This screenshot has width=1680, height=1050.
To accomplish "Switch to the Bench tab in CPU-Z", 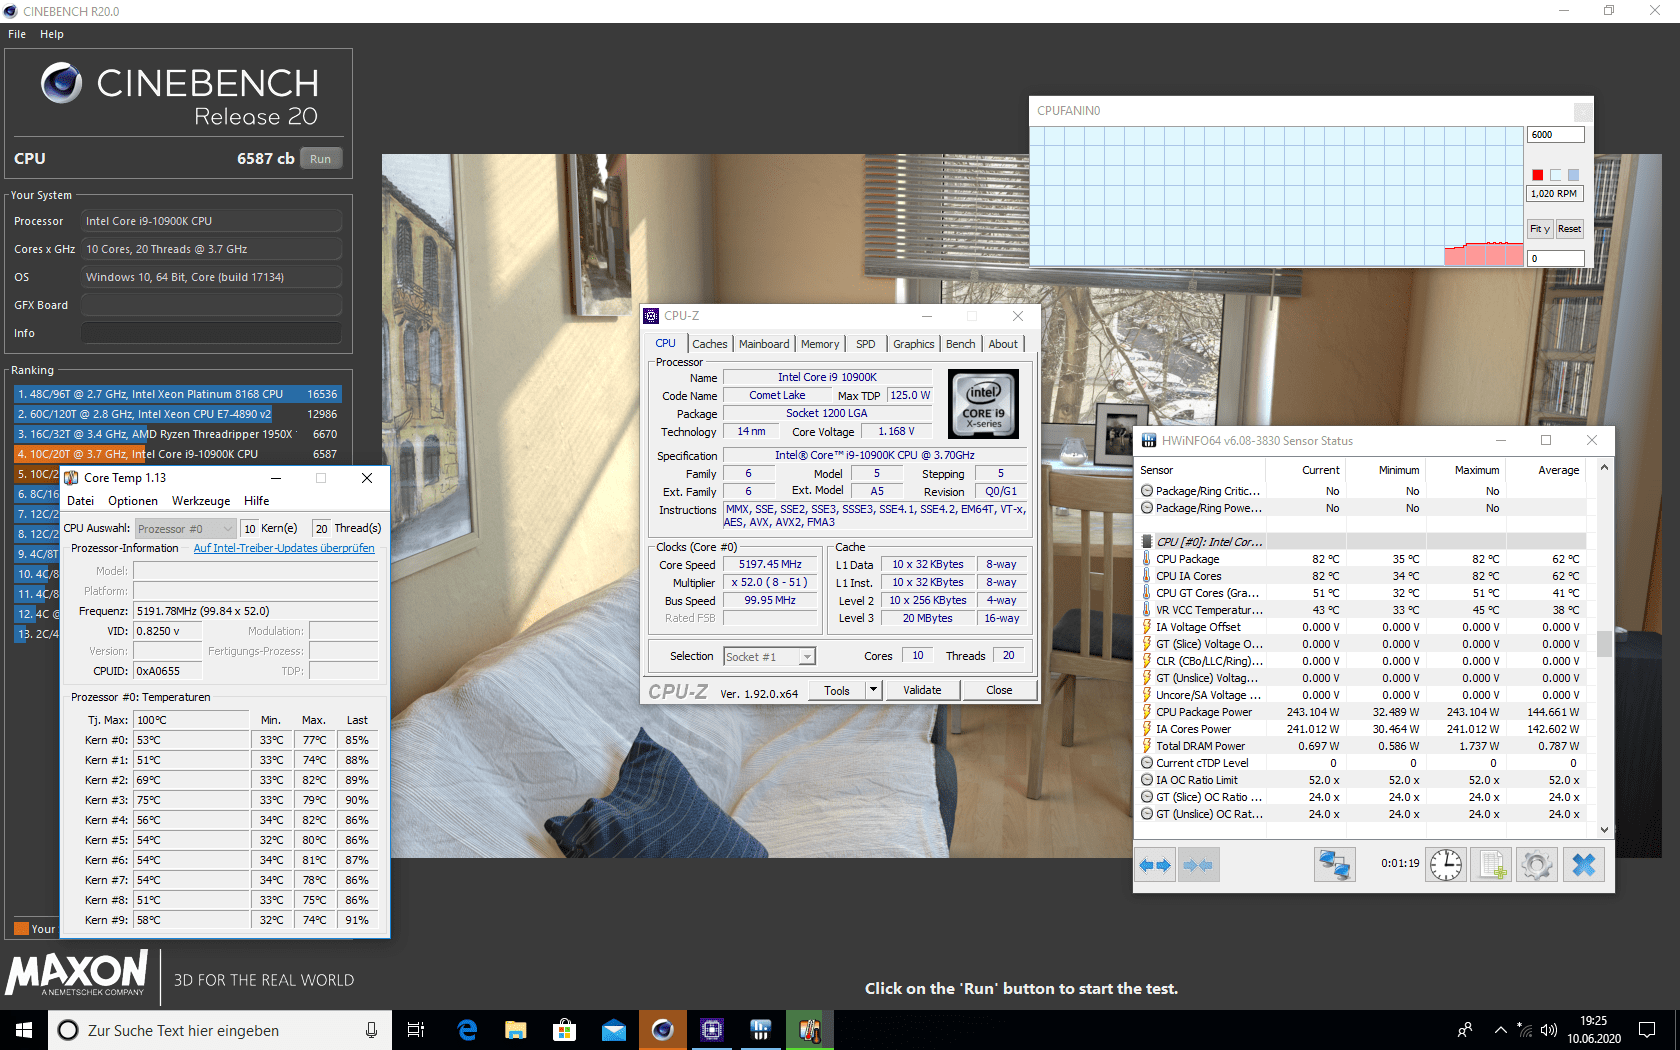I will tap(961, 344).
